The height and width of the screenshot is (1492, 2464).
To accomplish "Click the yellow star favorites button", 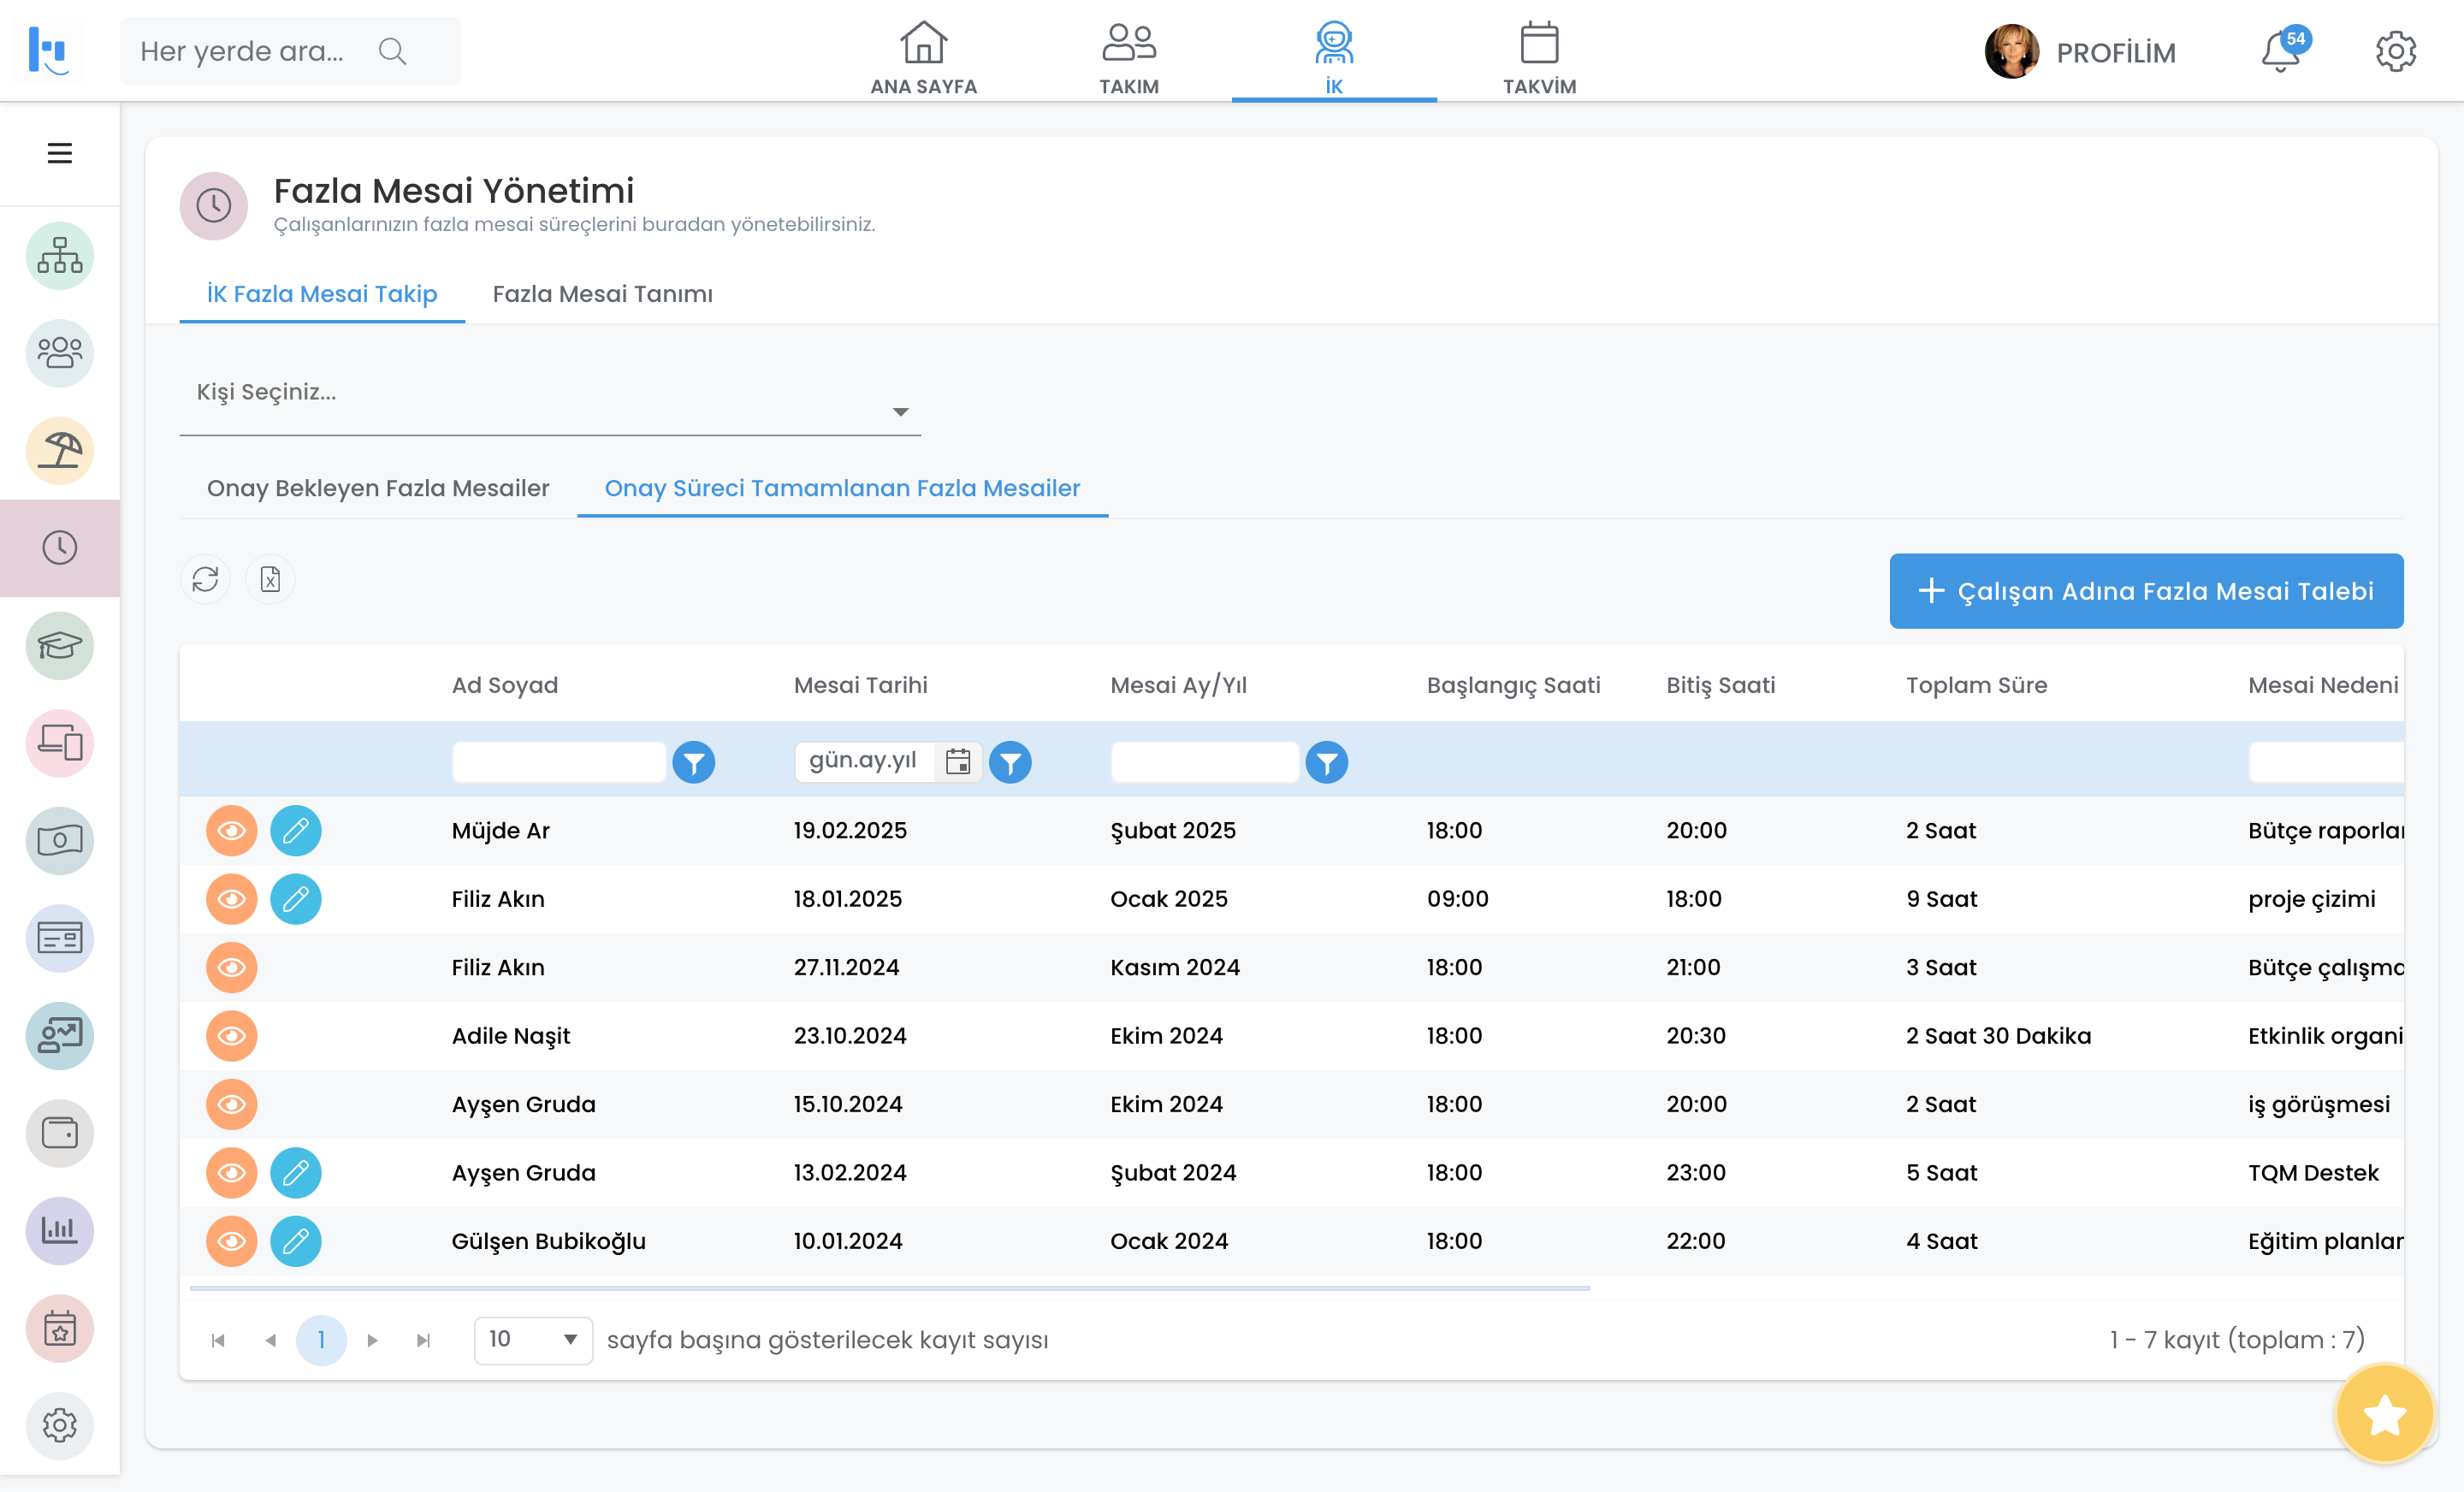I will (x=2384, y=1414).
